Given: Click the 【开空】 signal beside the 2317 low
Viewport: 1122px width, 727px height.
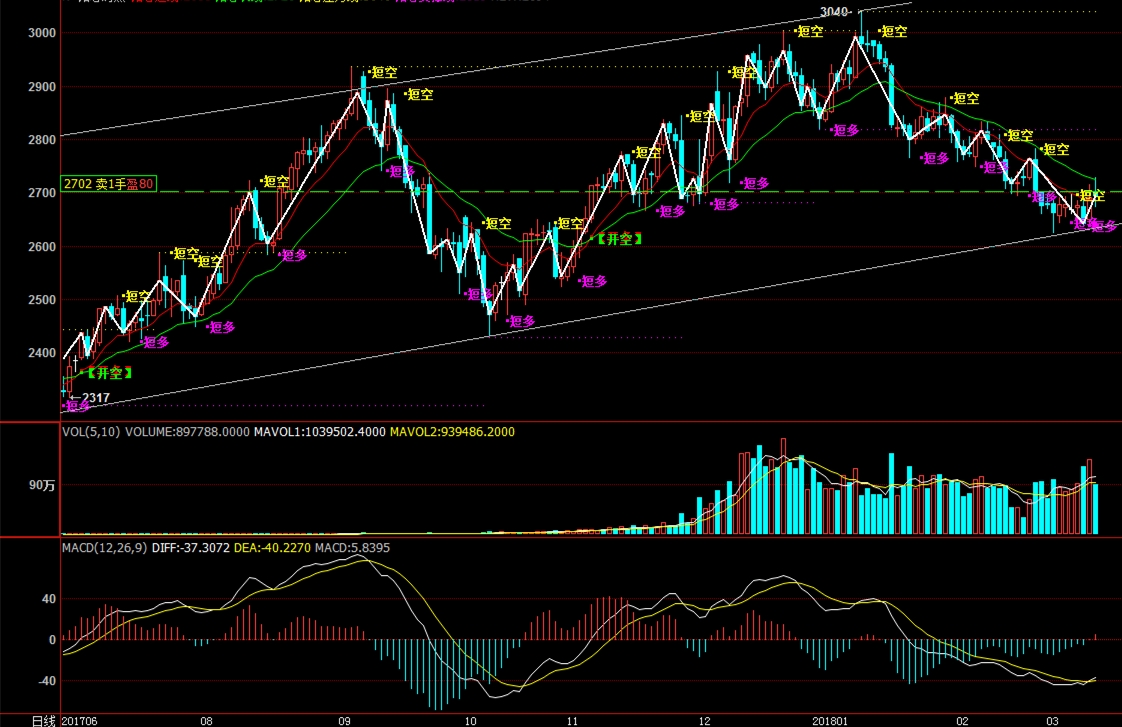Looking at the screenshot, I should tap(108, 373).
